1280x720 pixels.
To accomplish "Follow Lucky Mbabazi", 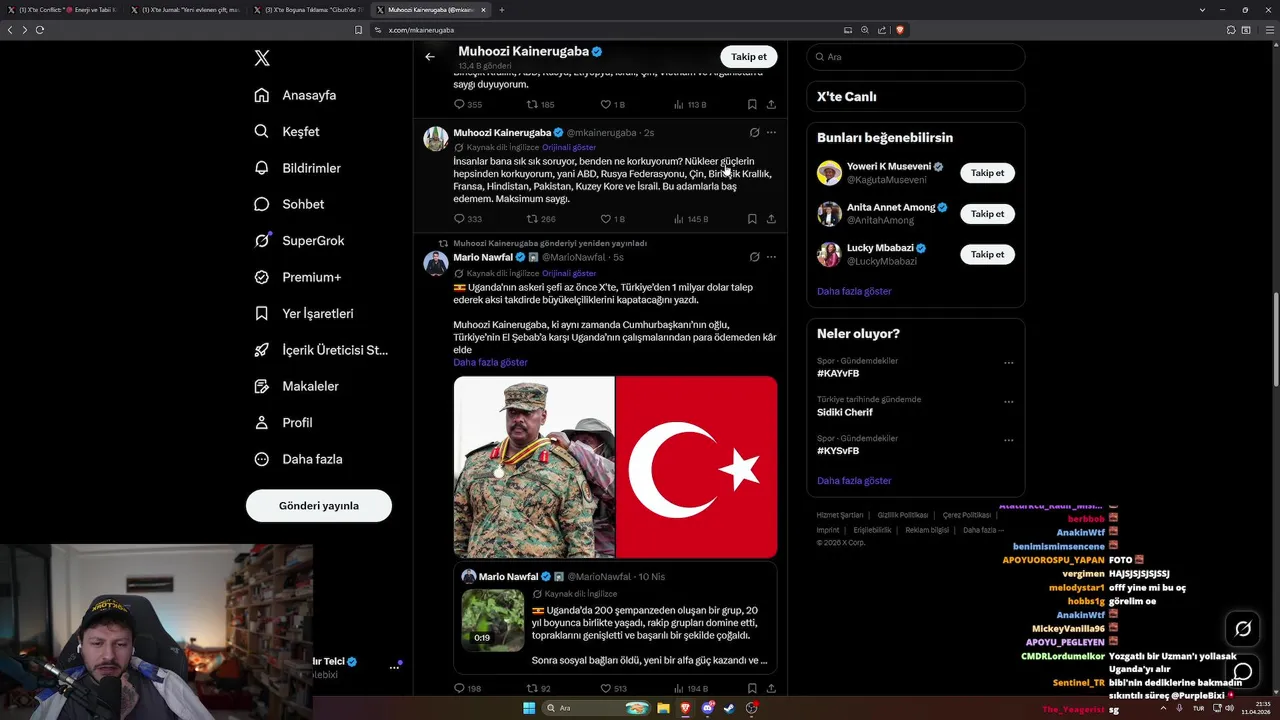I will [987, 254].
